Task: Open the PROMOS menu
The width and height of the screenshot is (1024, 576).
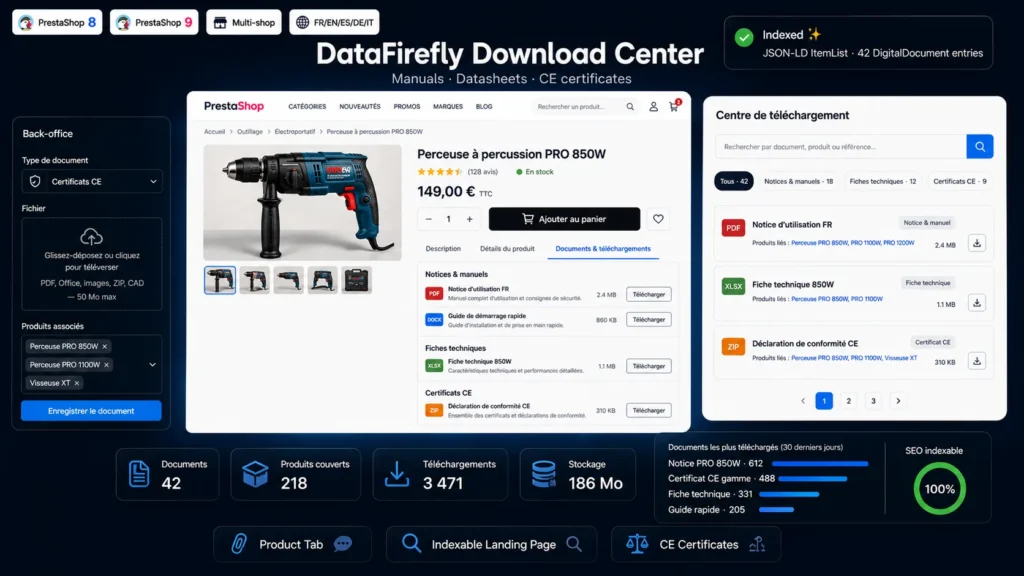Action: pos(407,106)
